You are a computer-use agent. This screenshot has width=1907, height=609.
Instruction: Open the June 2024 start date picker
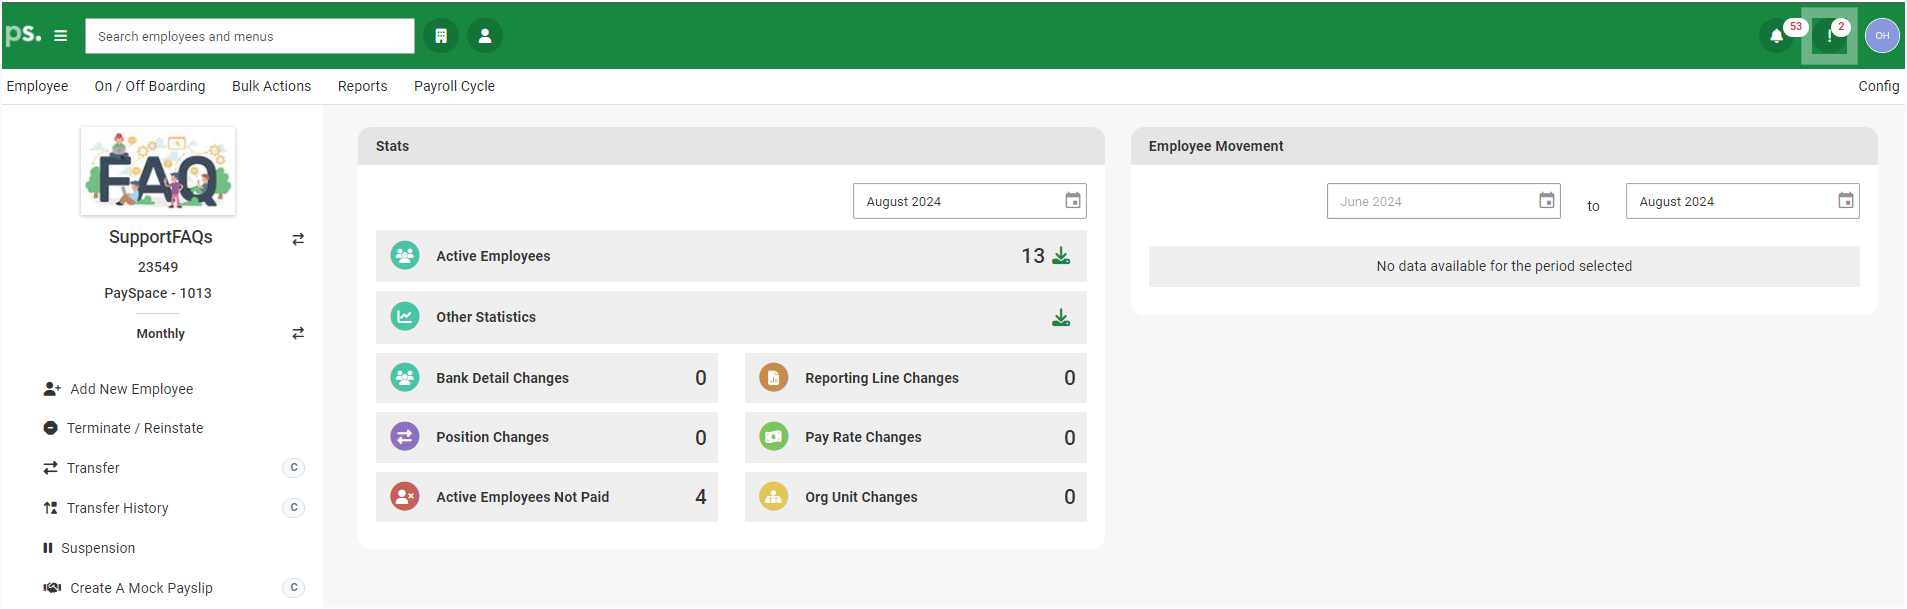coord(1546,201)
